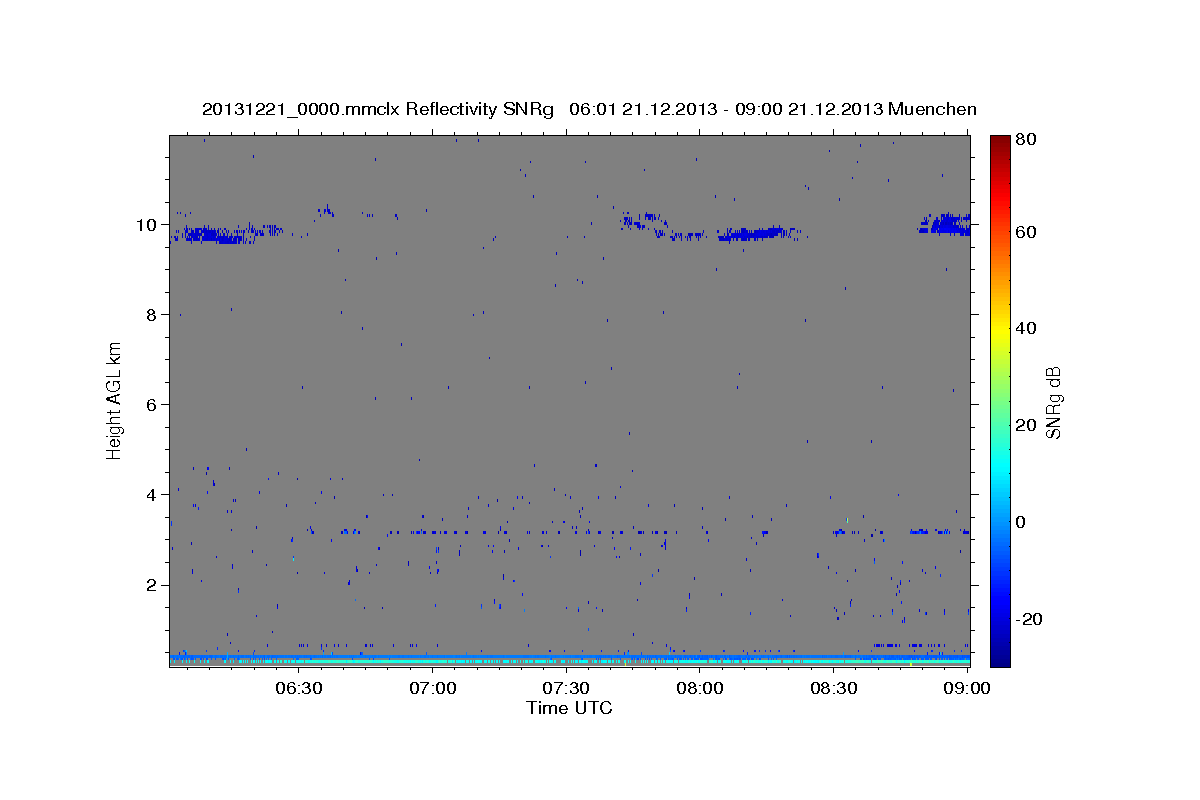
Task: Click the 09:00 time tick label
Action: click(x=968, y=688)
